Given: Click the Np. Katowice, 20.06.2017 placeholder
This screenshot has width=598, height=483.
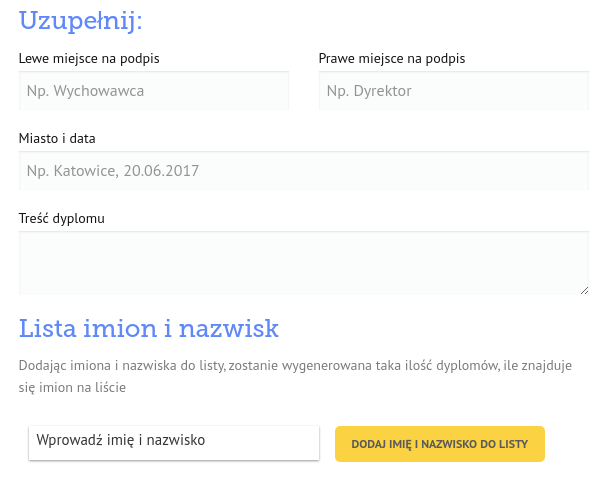Looking at the screenshot, I should 113,171.
